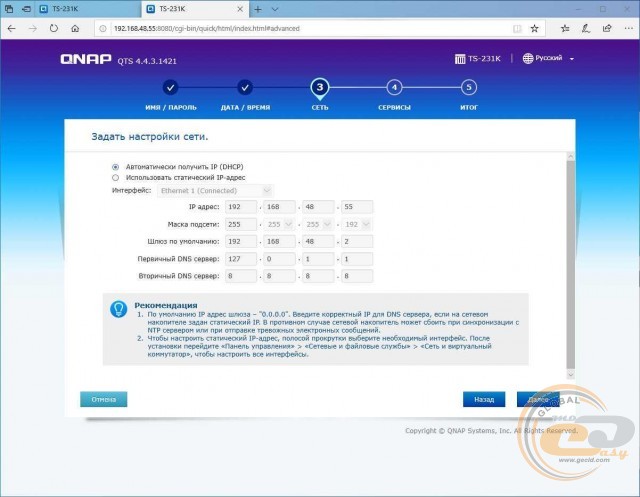Click the Задать настройки сети heading
This screenshot has width=640, height=497.
(x=150, y=137)
